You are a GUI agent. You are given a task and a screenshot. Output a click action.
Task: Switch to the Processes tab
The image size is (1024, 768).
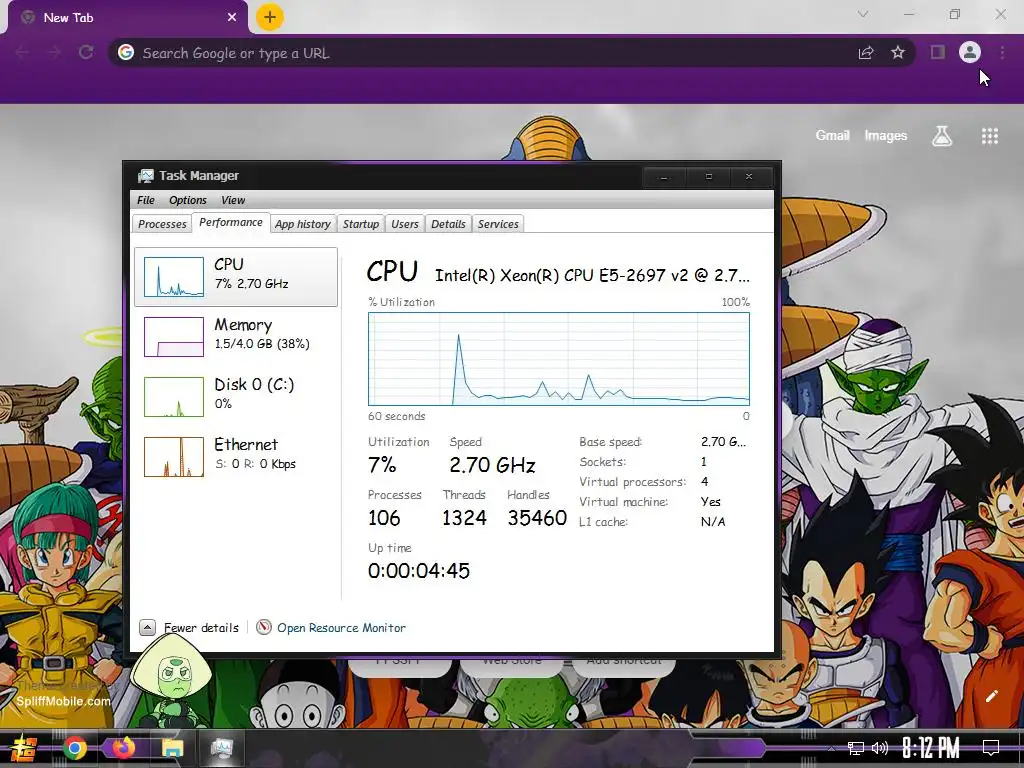point(162,224)
